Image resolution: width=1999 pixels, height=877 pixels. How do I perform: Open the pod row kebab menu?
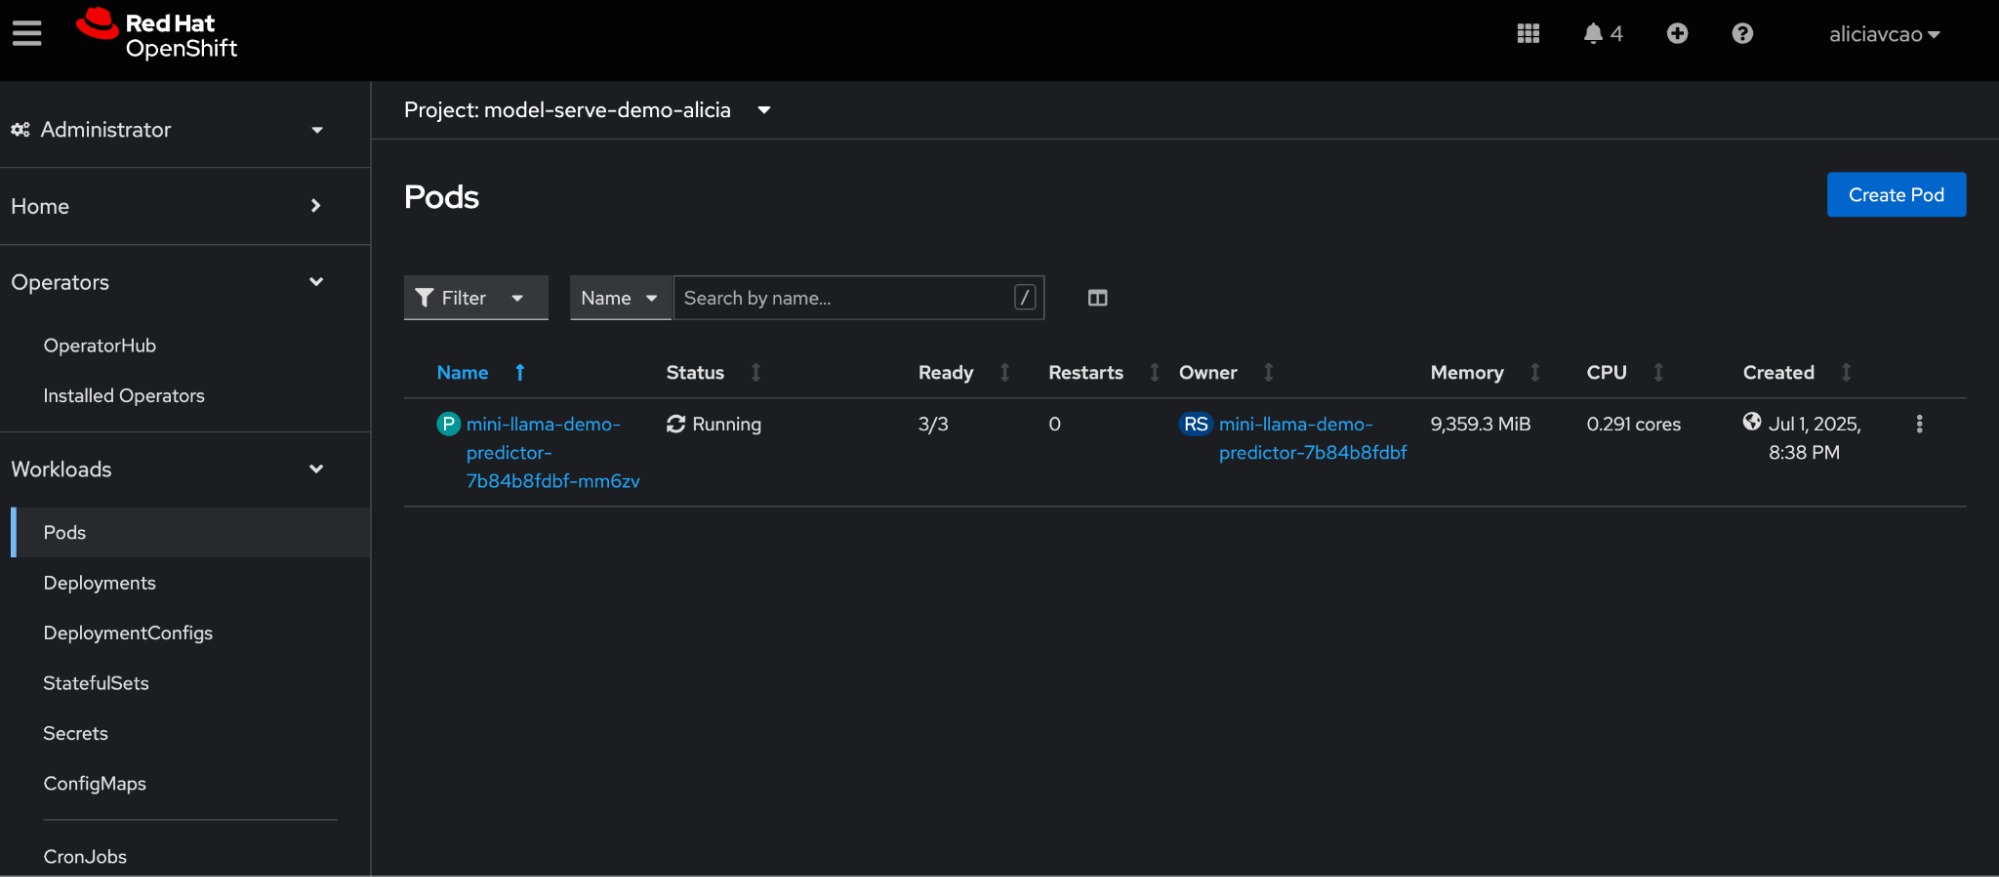click(x=1919, y=424)
